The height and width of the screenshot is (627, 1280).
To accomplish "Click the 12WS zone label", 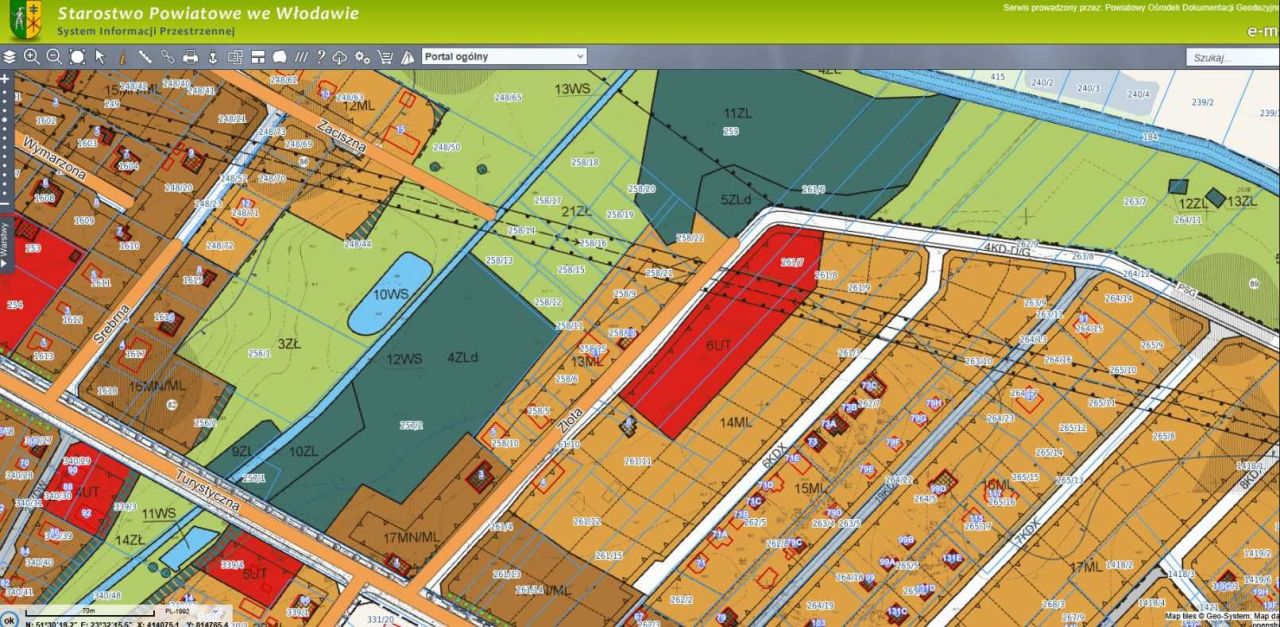I will [406, 358].
